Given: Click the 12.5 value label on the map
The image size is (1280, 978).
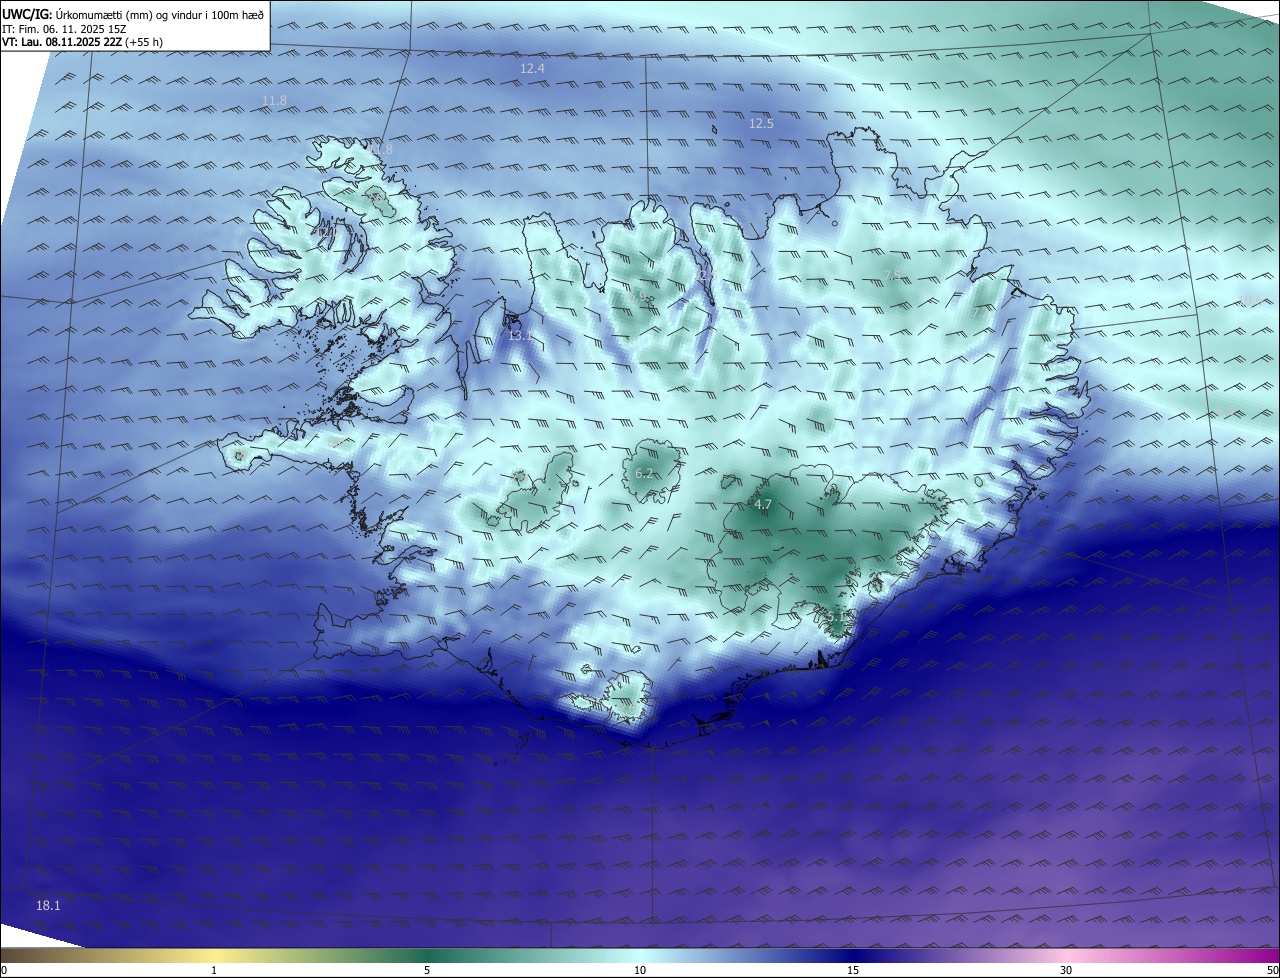Looking at the screenshot, I should coord(761,123).
